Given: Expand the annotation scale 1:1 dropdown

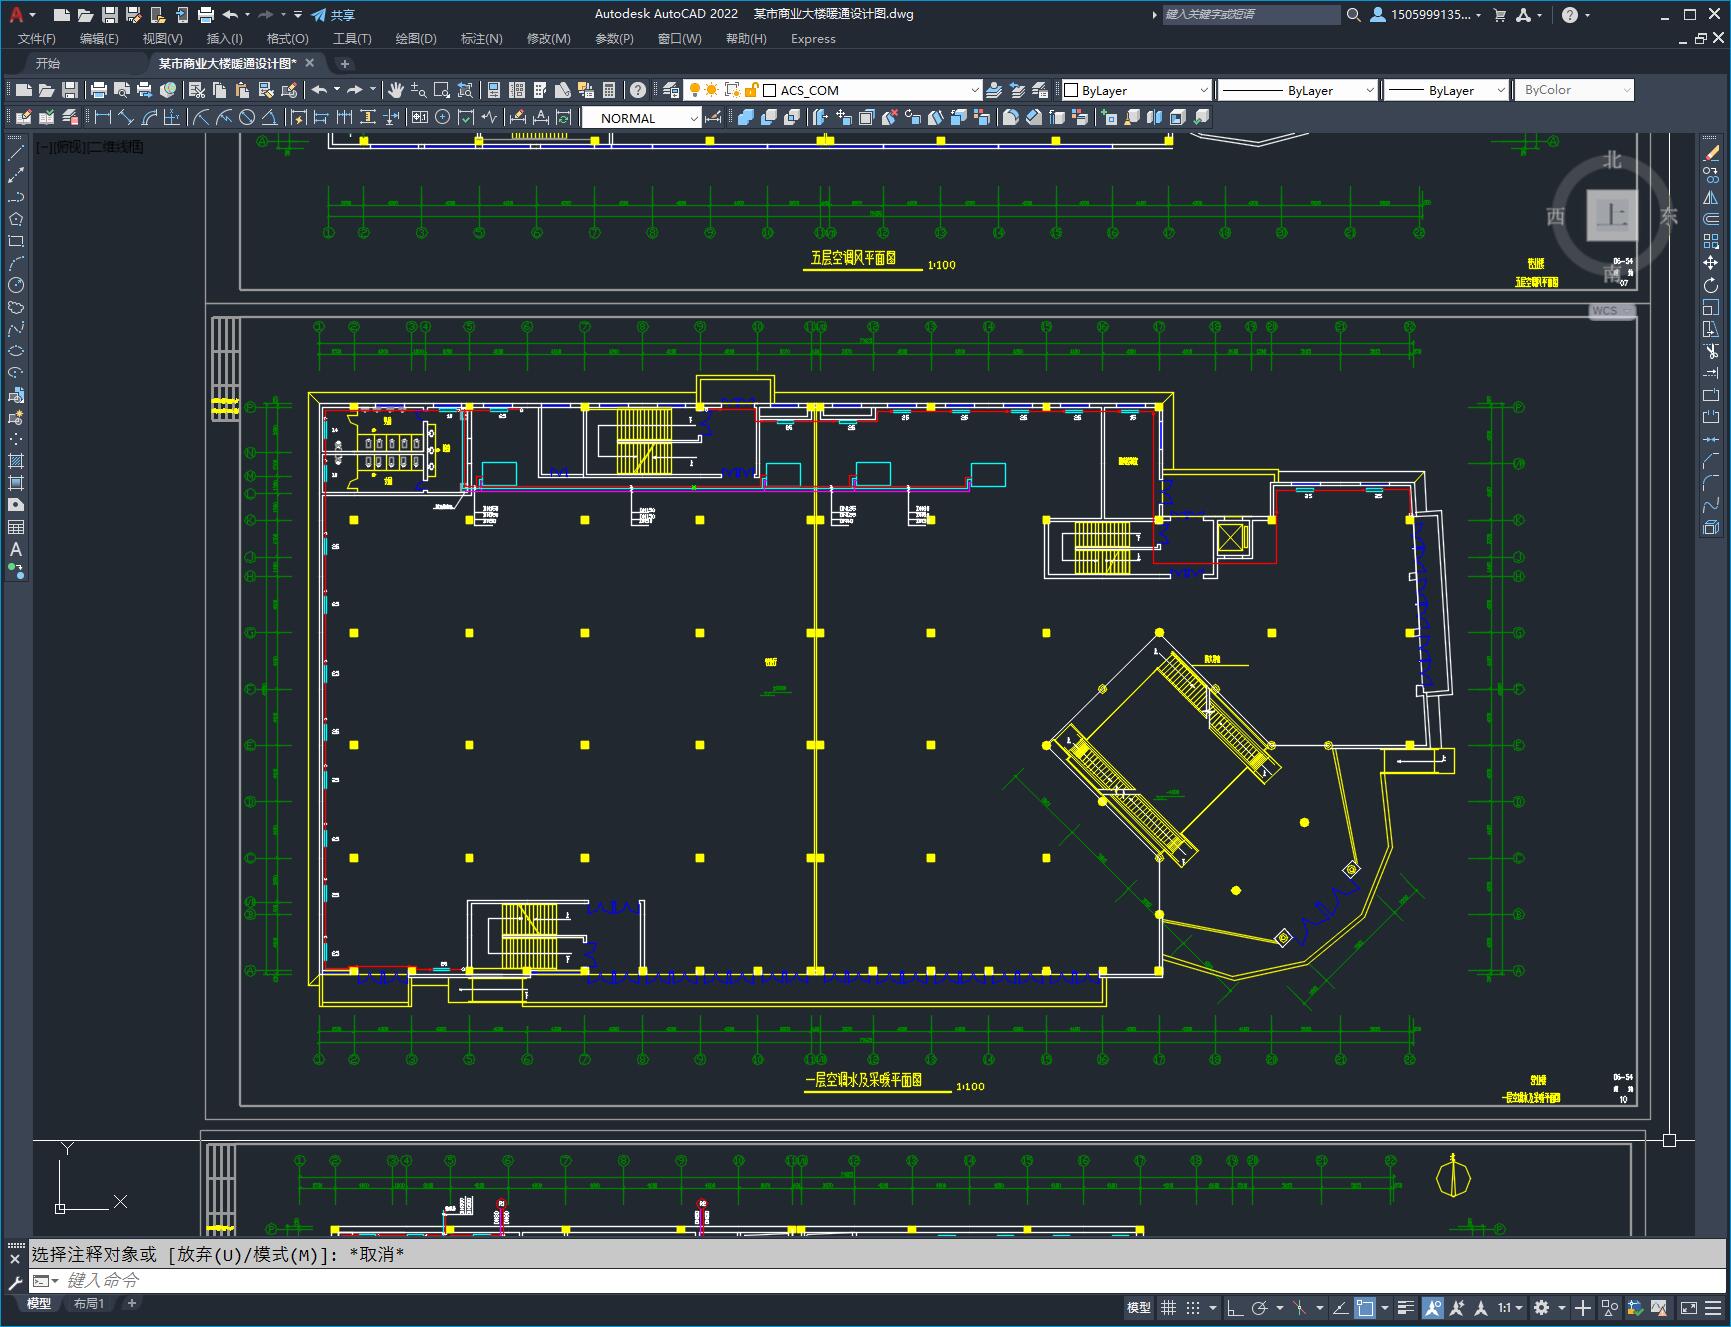Looking at the screenshot, I should pos(1510,1307).
